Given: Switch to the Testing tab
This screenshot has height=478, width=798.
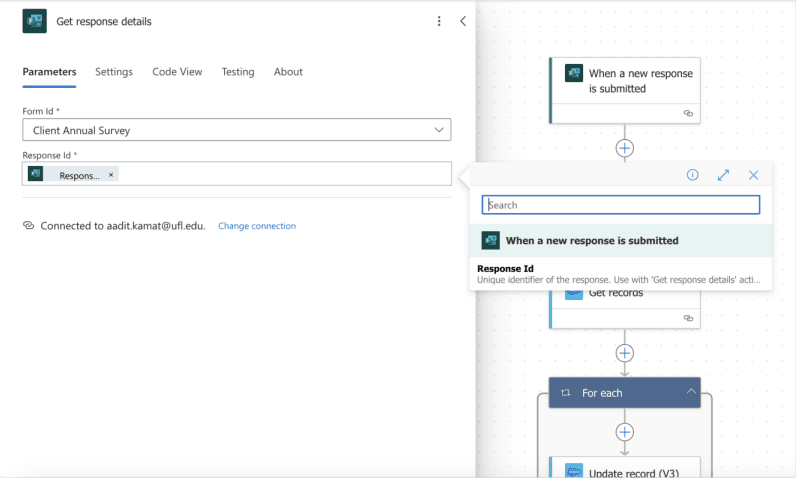Looking at the screenshot, I should coord(238,72).
